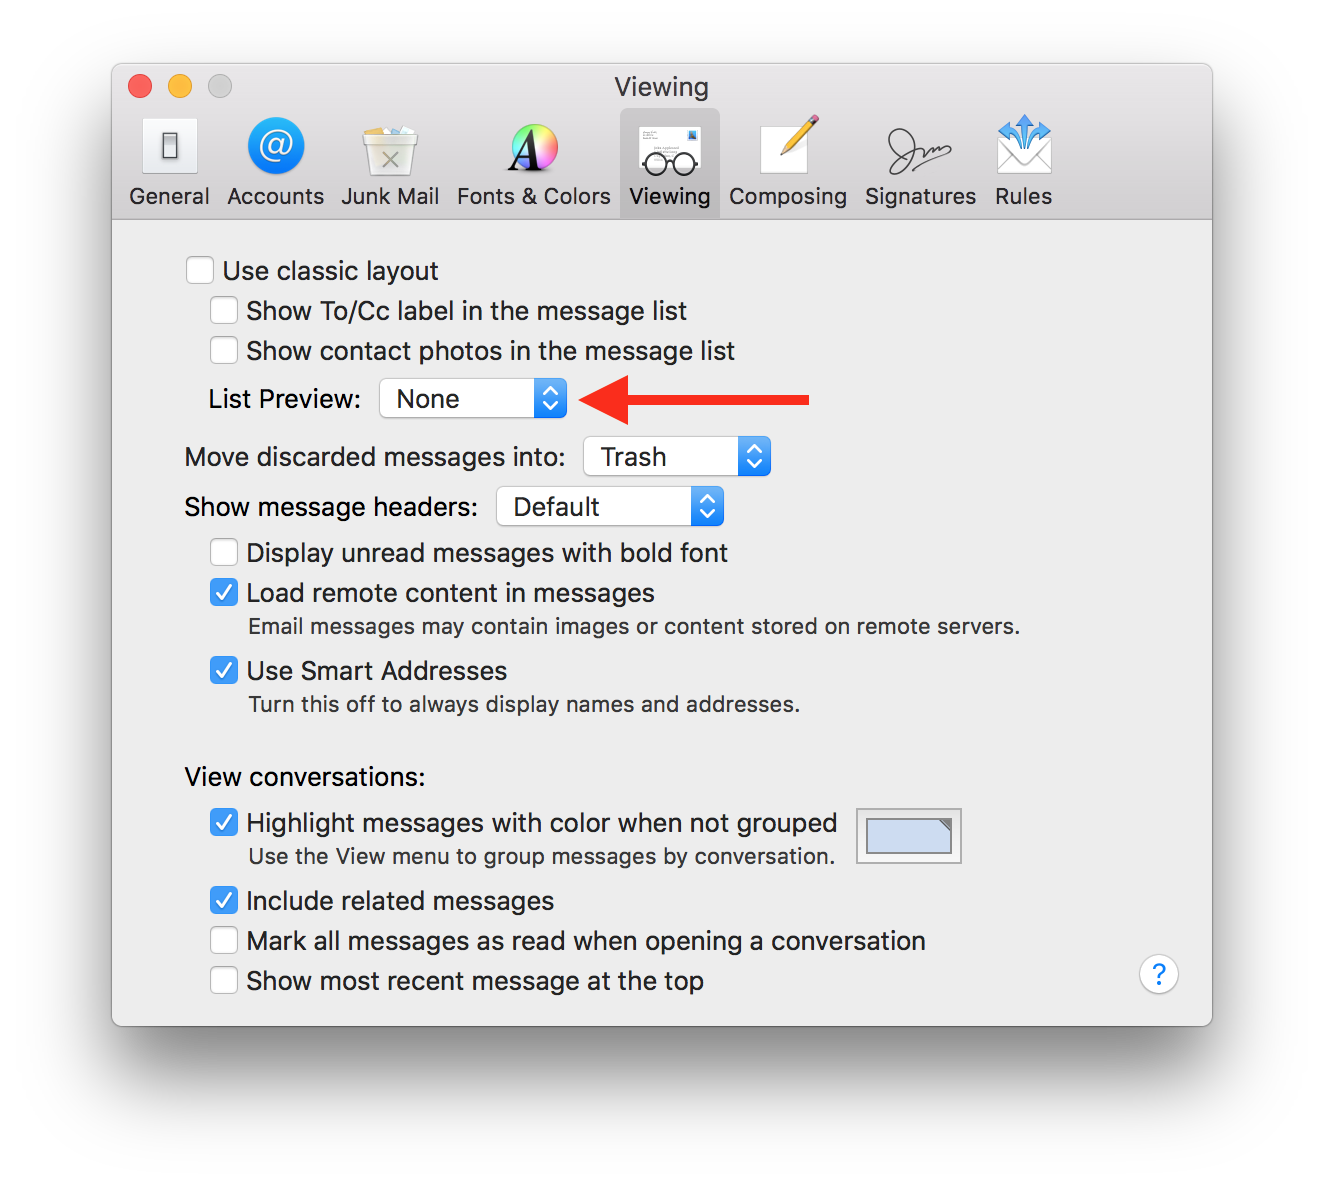This screenshot has height=1186, width=1324.
Task: Open the Accounts @ icon
Action: click(x=276, y=146)
